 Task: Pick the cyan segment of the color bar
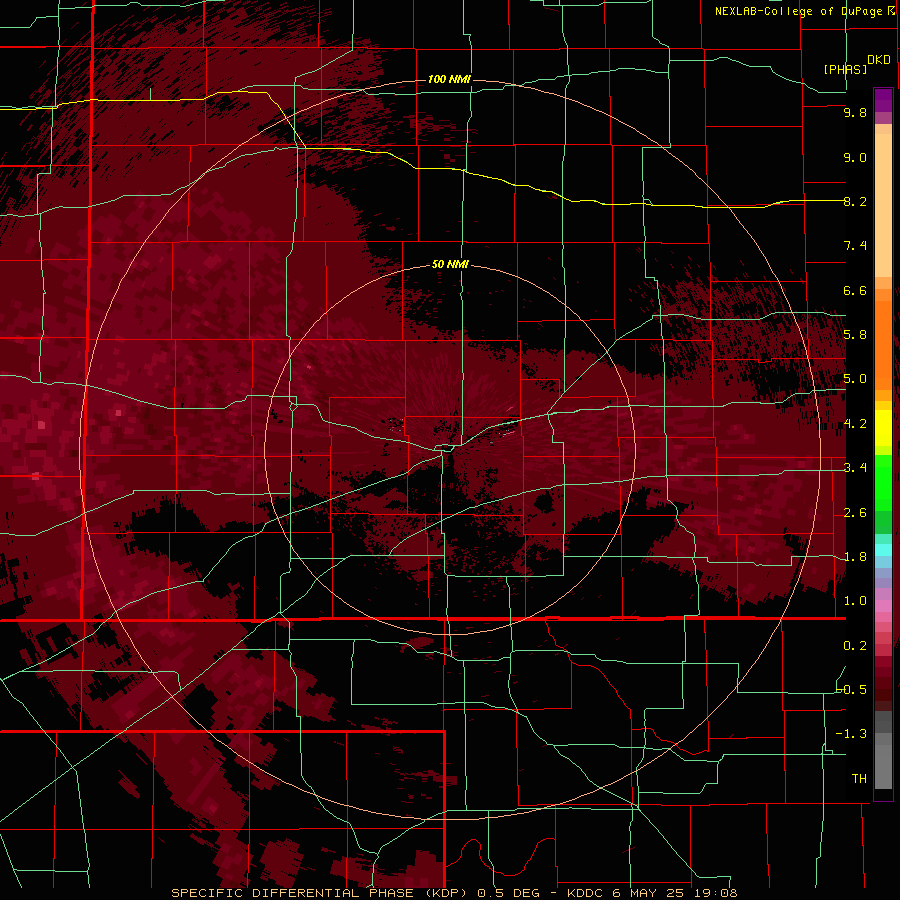pyautogui.click(x=883, y=550)
